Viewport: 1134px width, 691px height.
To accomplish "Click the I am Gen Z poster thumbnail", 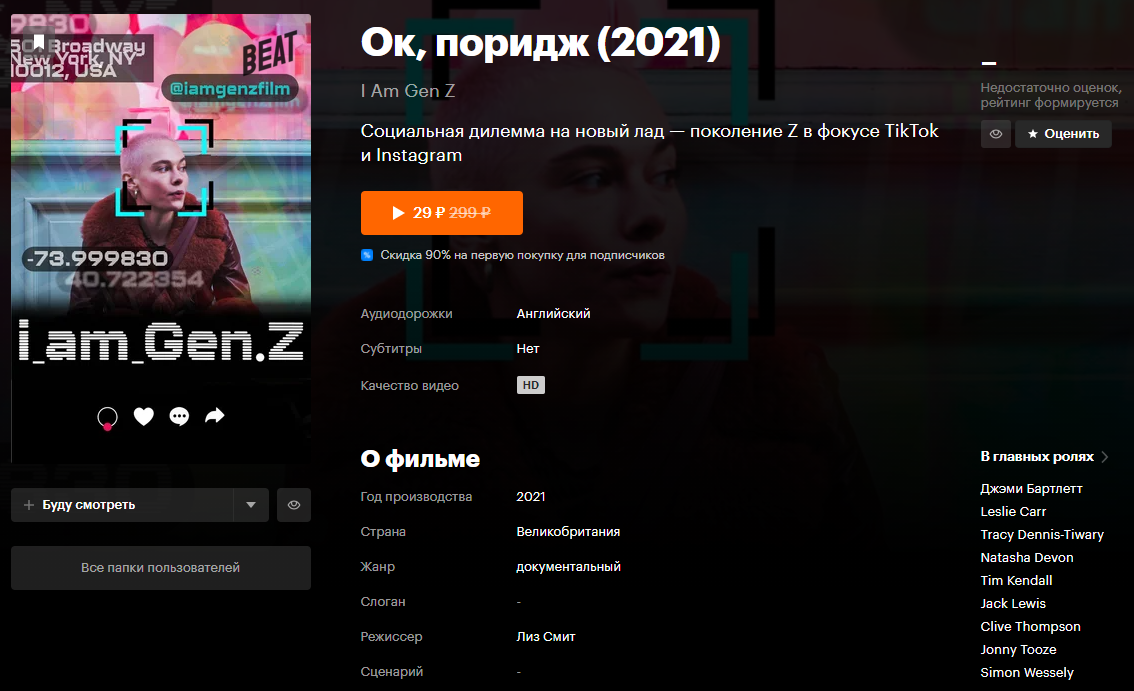I will [161, 238].
